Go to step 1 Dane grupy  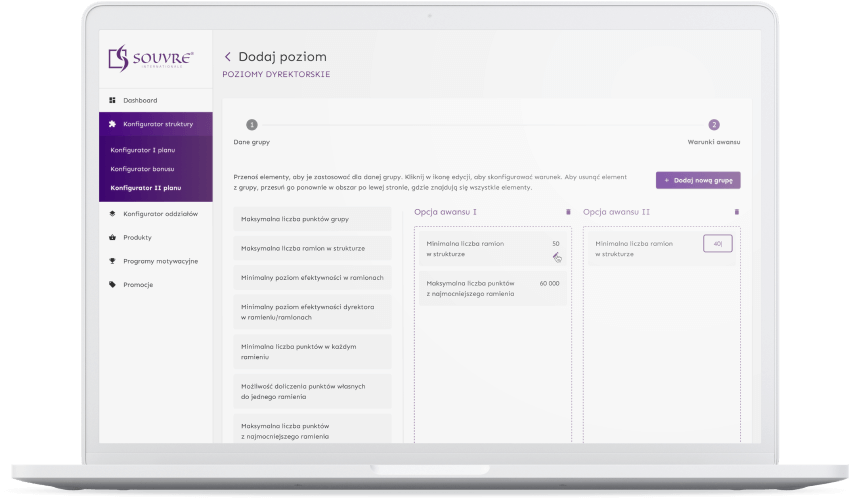click(x=252, y=125)
